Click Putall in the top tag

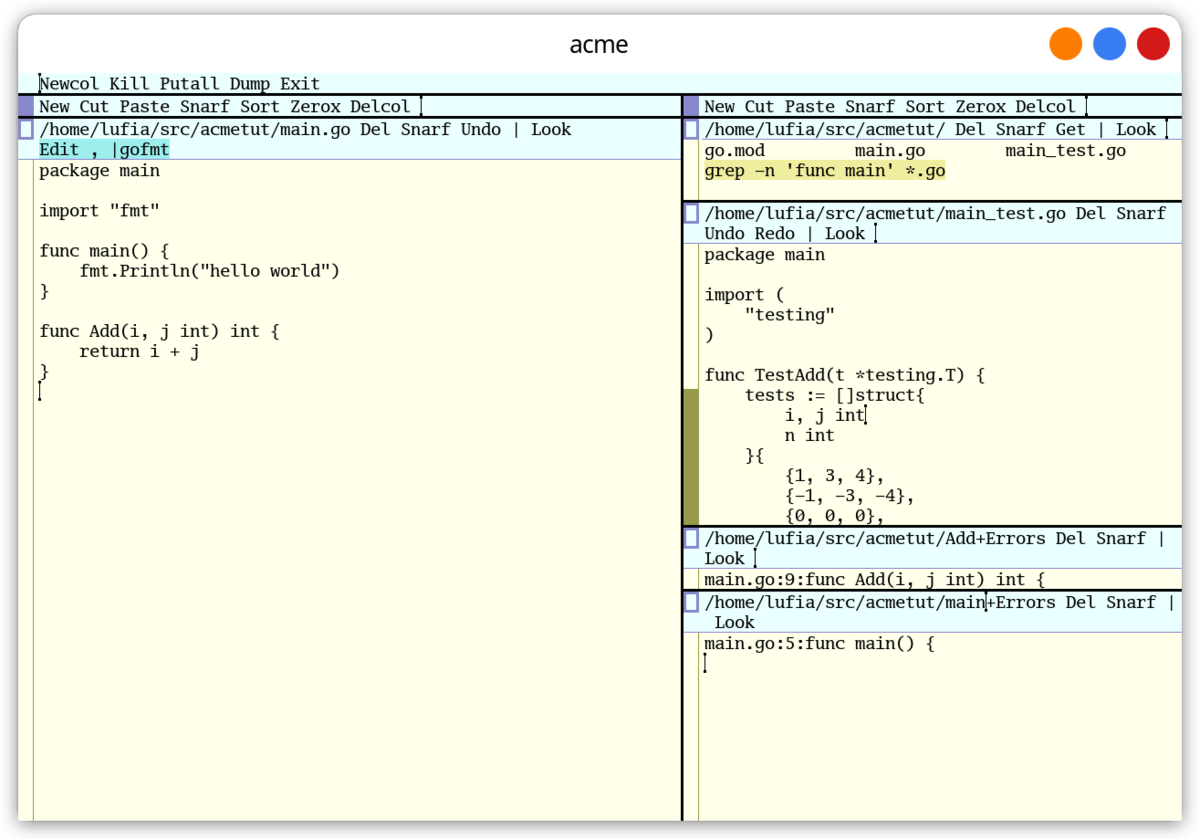click(x=190, y=84)
